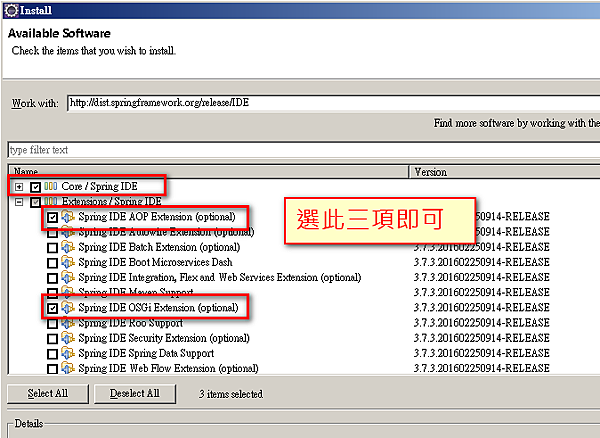Expand the Core / Spring IDE category
Image resolution: width=600 pixels, height=438 pixels.
pyautogui.click(x=19, y=187)
